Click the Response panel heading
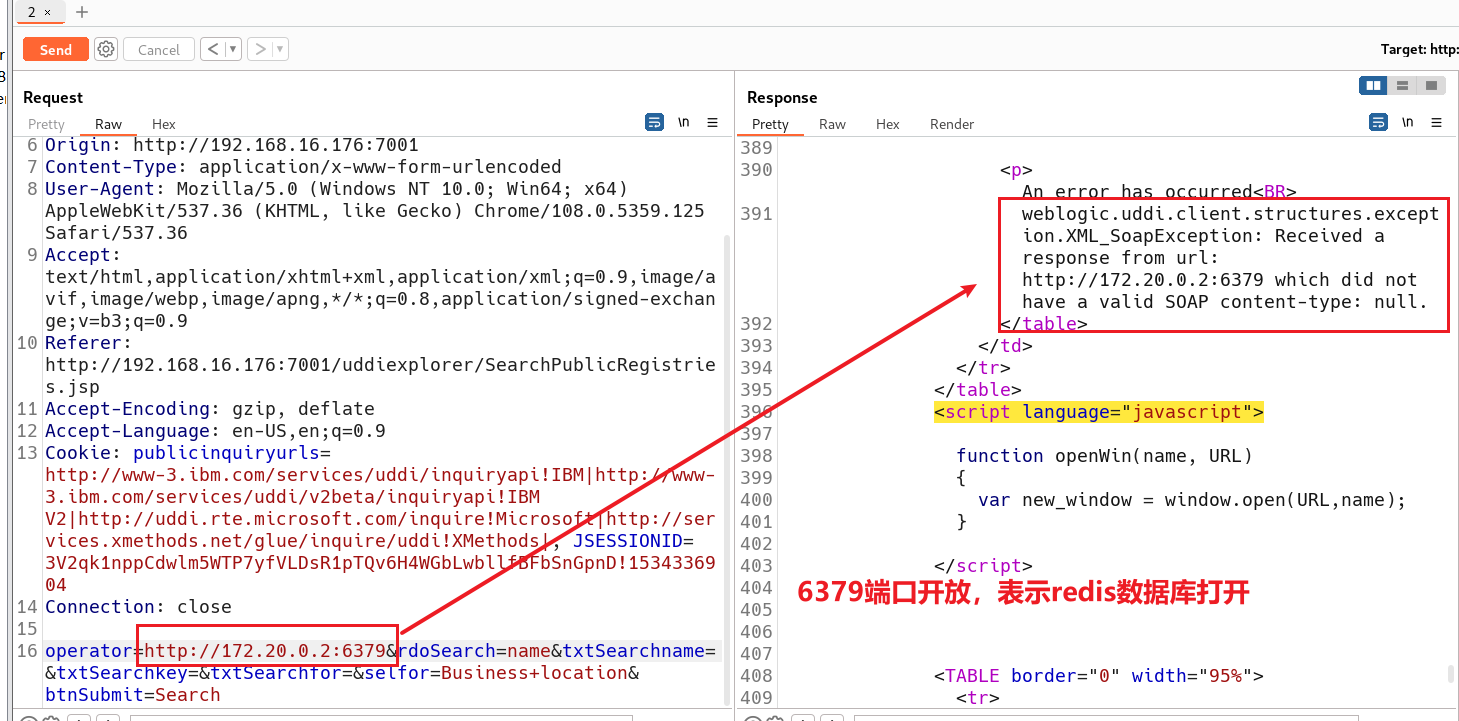 point(782,97)
